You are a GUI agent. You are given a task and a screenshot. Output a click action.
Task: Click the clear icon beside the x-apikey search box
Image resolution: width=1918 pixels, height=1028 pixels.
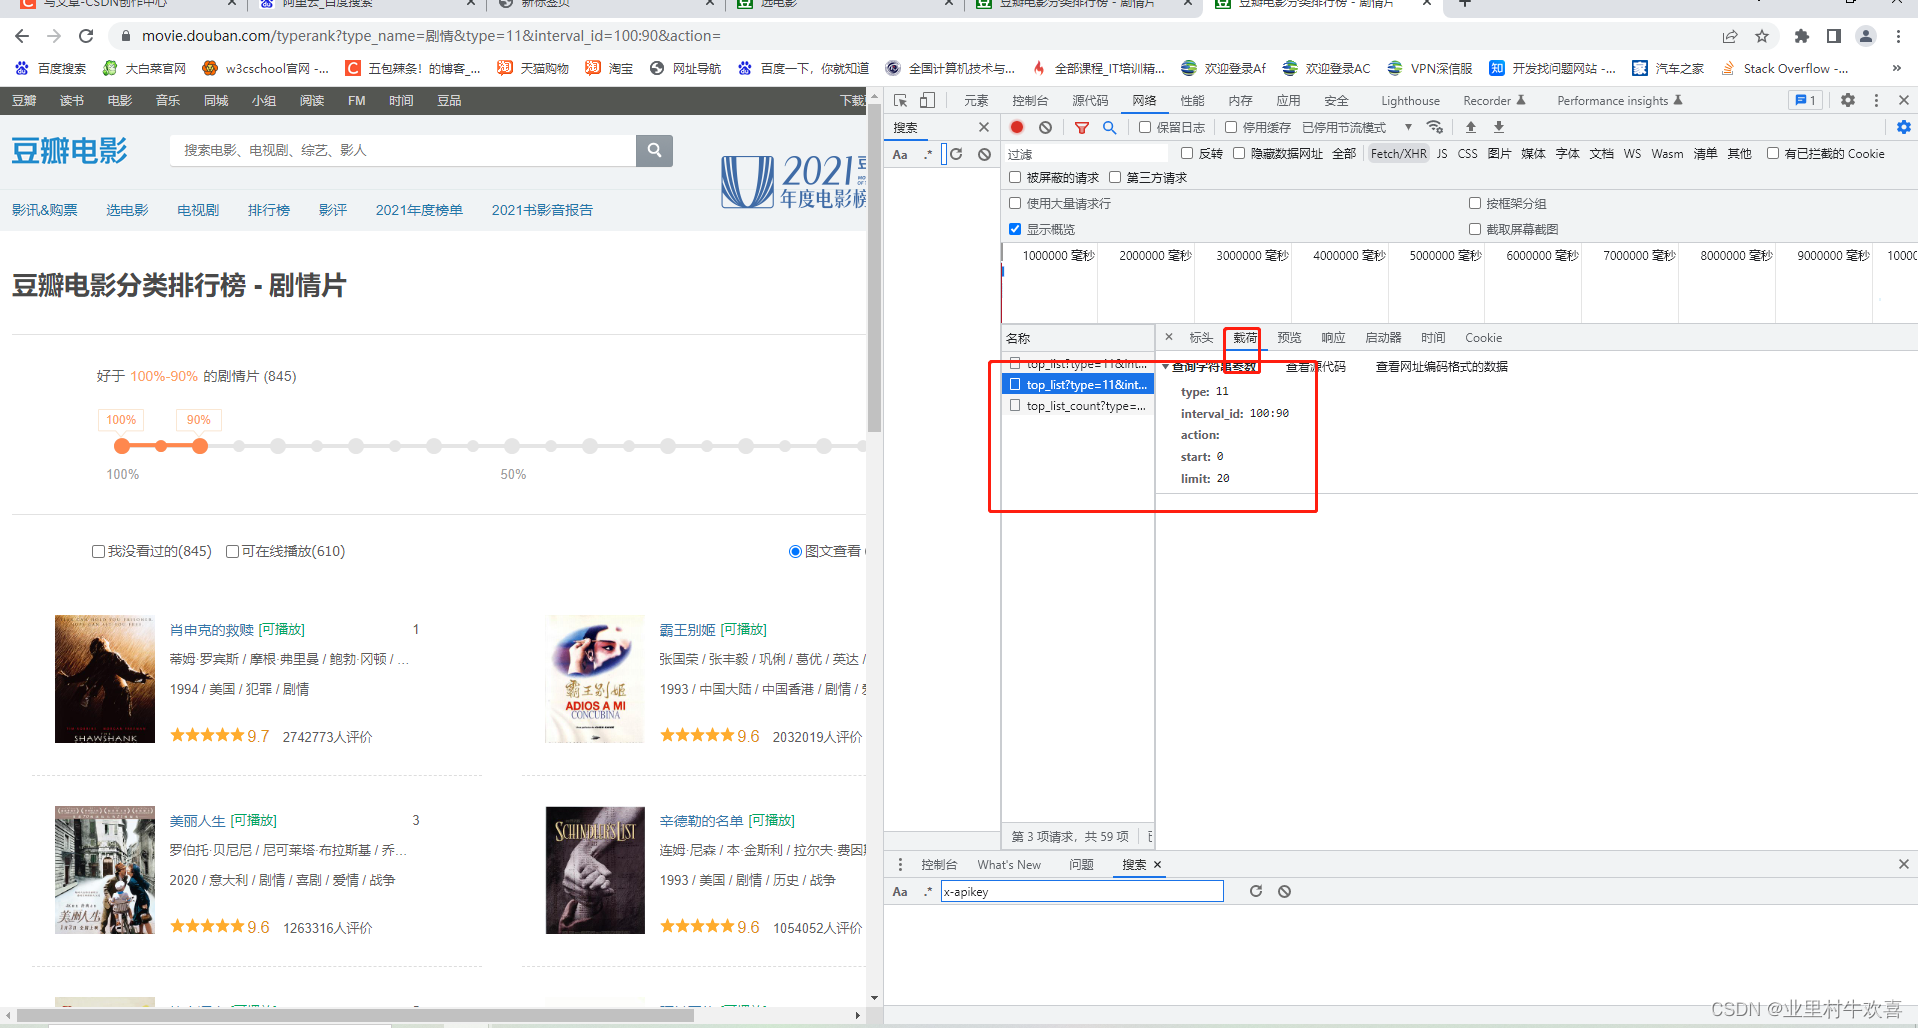tap(1285, 891)
